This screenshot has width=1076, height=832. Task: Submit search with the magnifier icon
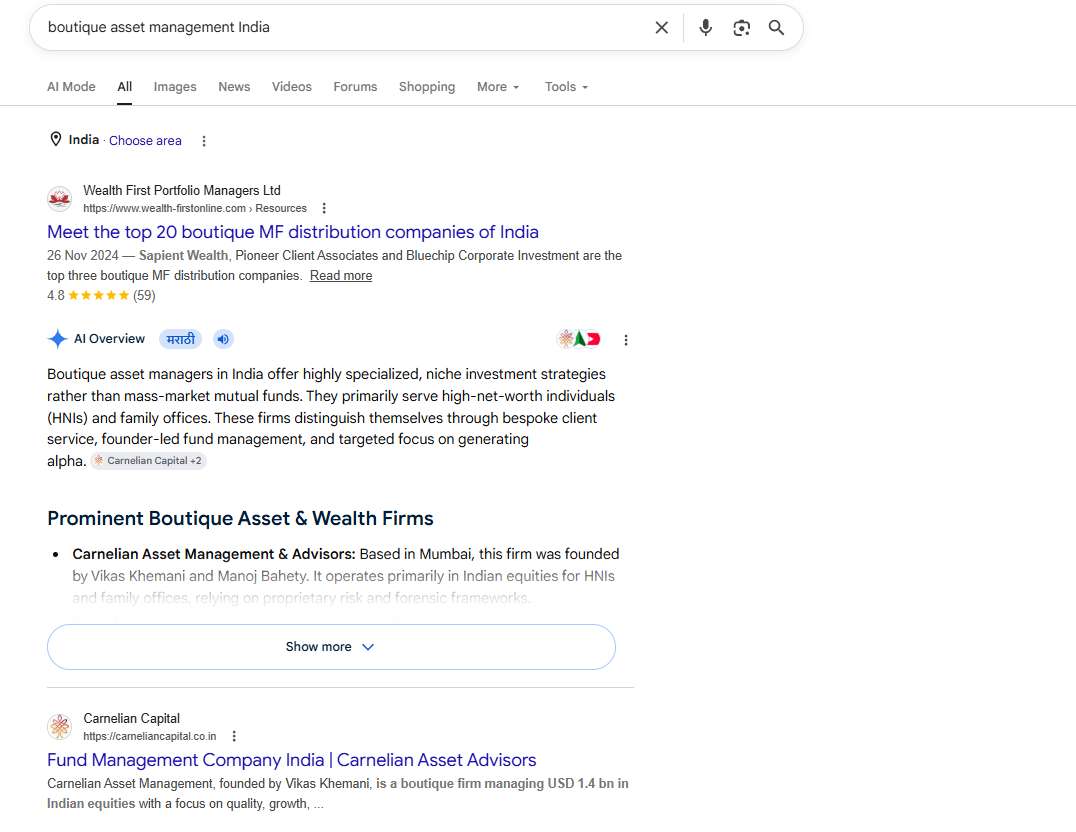tap(776, 27)
